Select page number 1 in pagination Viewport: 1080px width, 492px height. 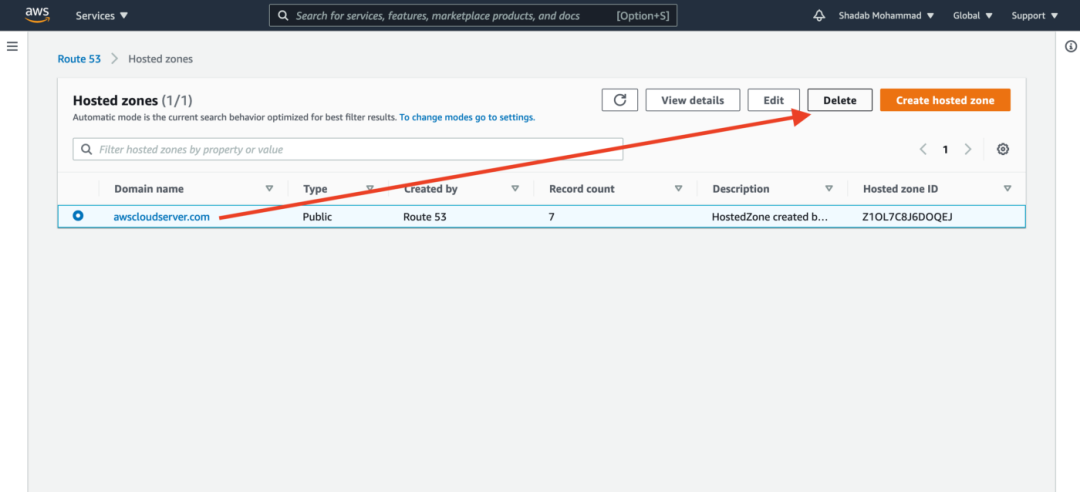click(x=946, y=149)
